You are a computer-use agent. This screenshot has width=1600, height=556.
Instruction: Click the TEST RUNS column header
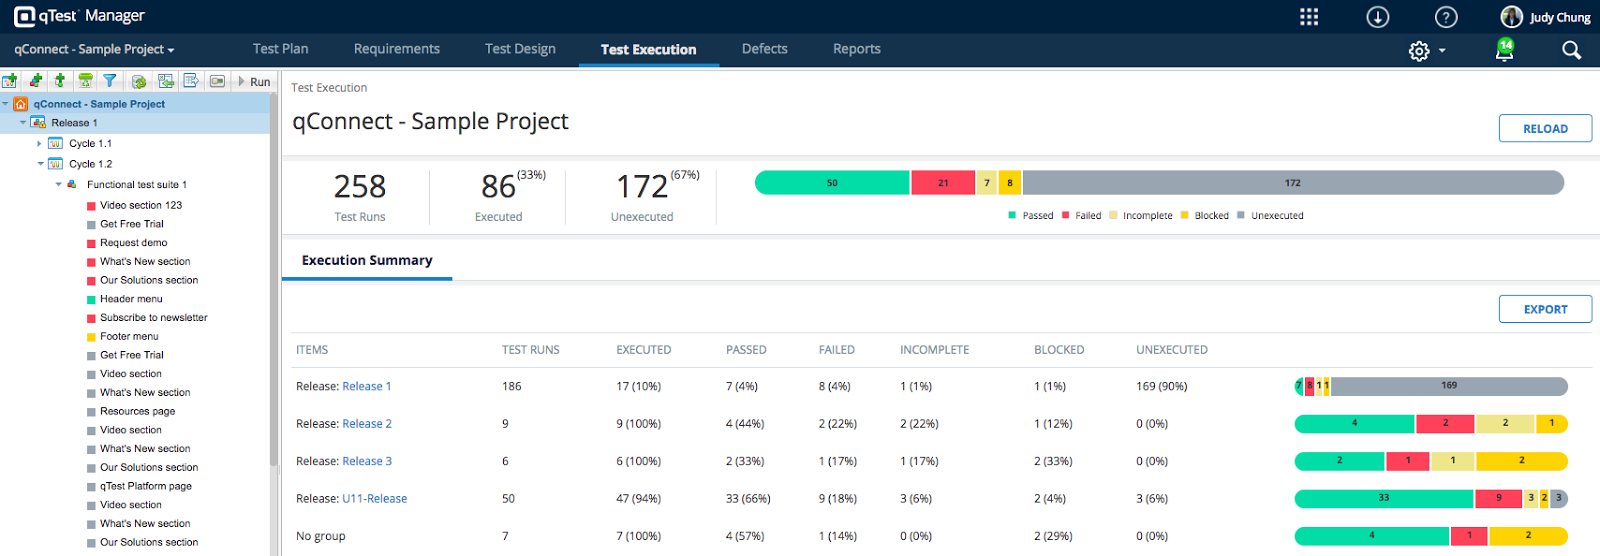[x=530, y=350]
